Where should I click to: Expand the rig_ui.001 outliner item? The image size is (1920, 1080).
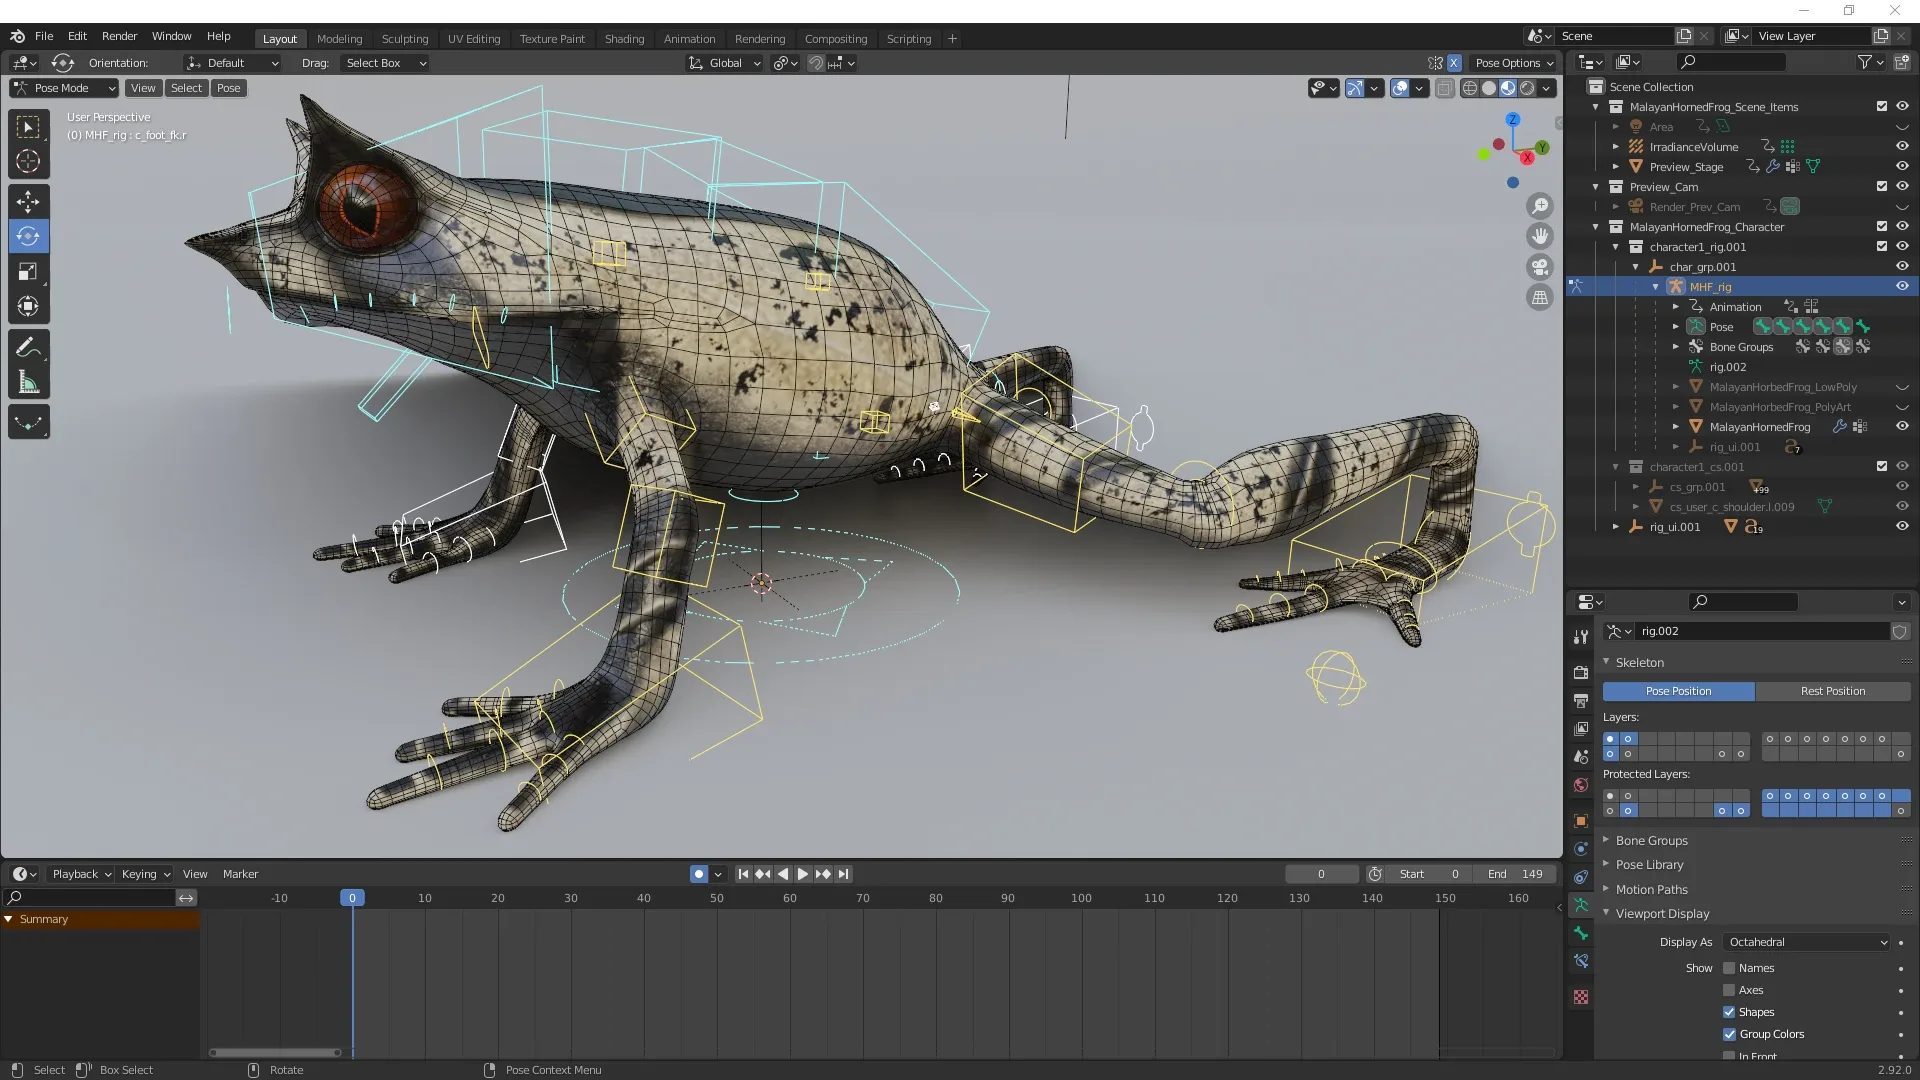coord(1616,527)
